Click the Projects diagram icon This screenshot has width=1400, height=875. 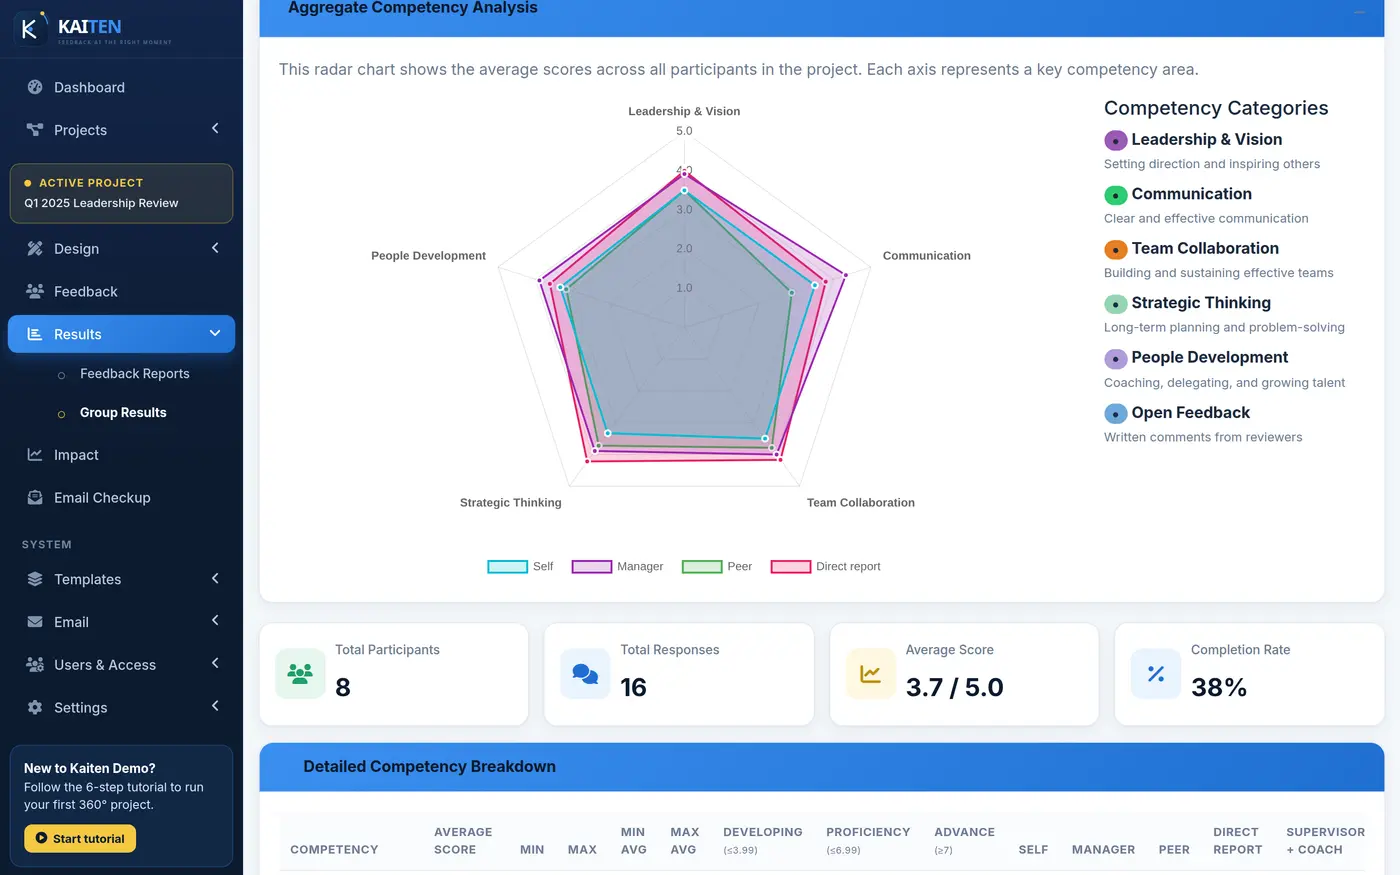pyautogui.click(x=35, y=130)
